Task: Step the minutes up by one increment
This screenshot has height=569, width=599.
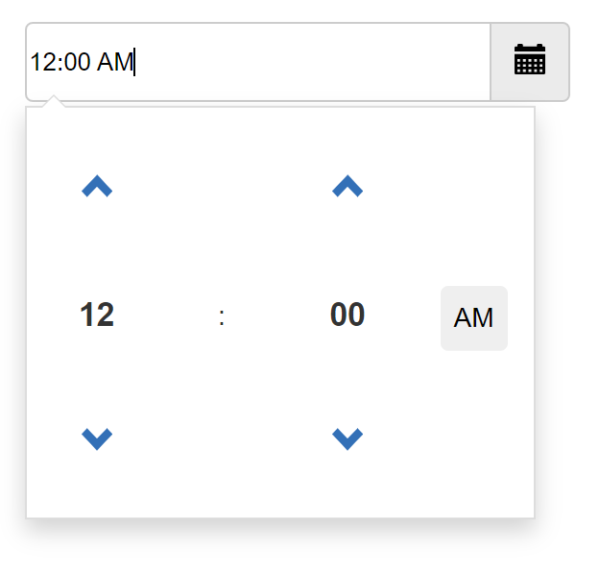Action: tap(347, 186)
